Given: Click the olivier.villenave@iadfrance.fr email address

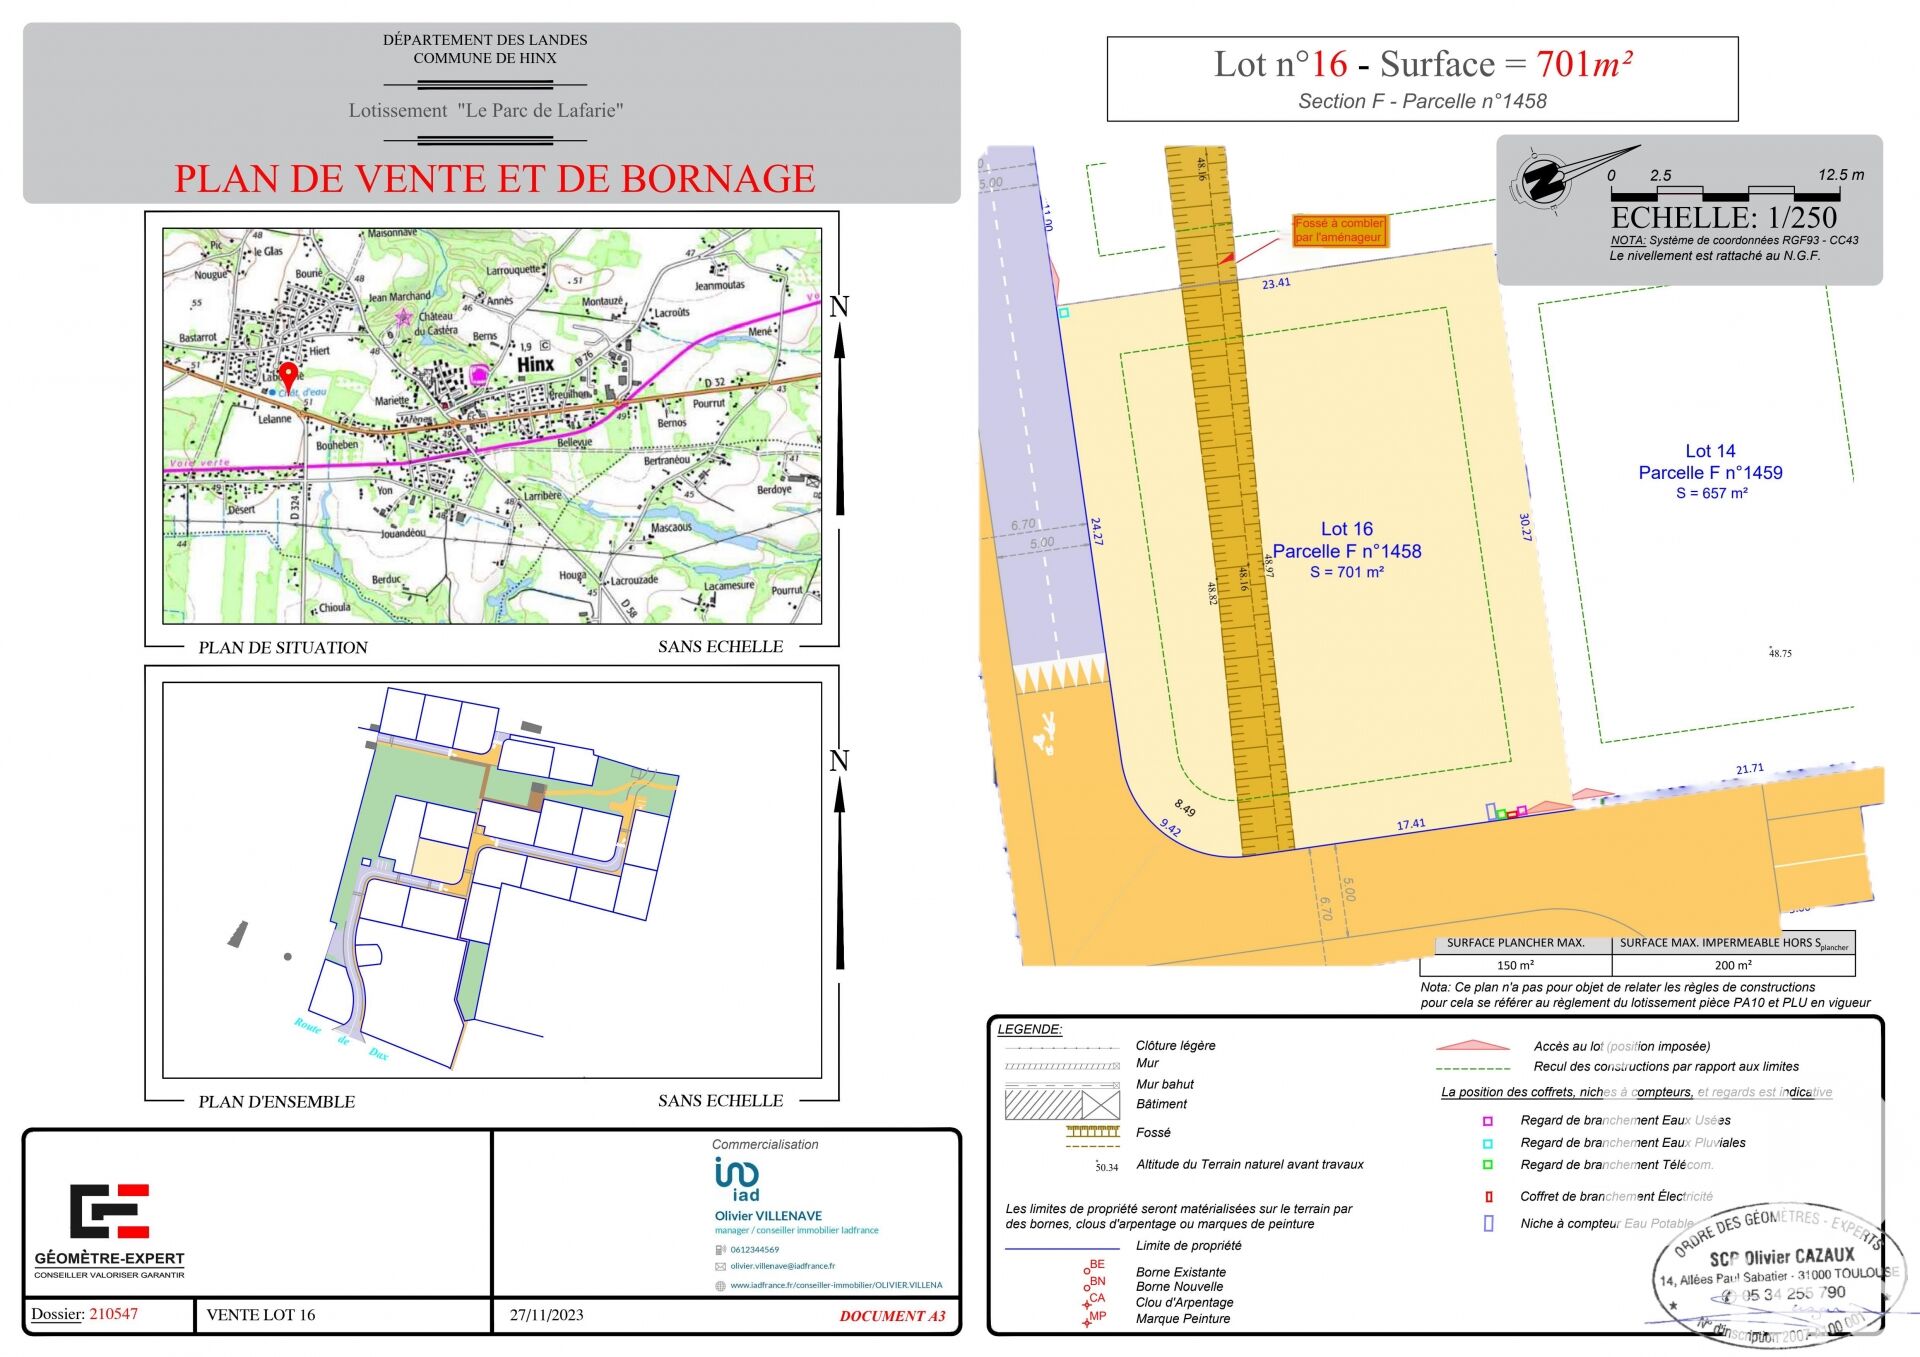Looking at the screenshot, I should [782, 1266].
